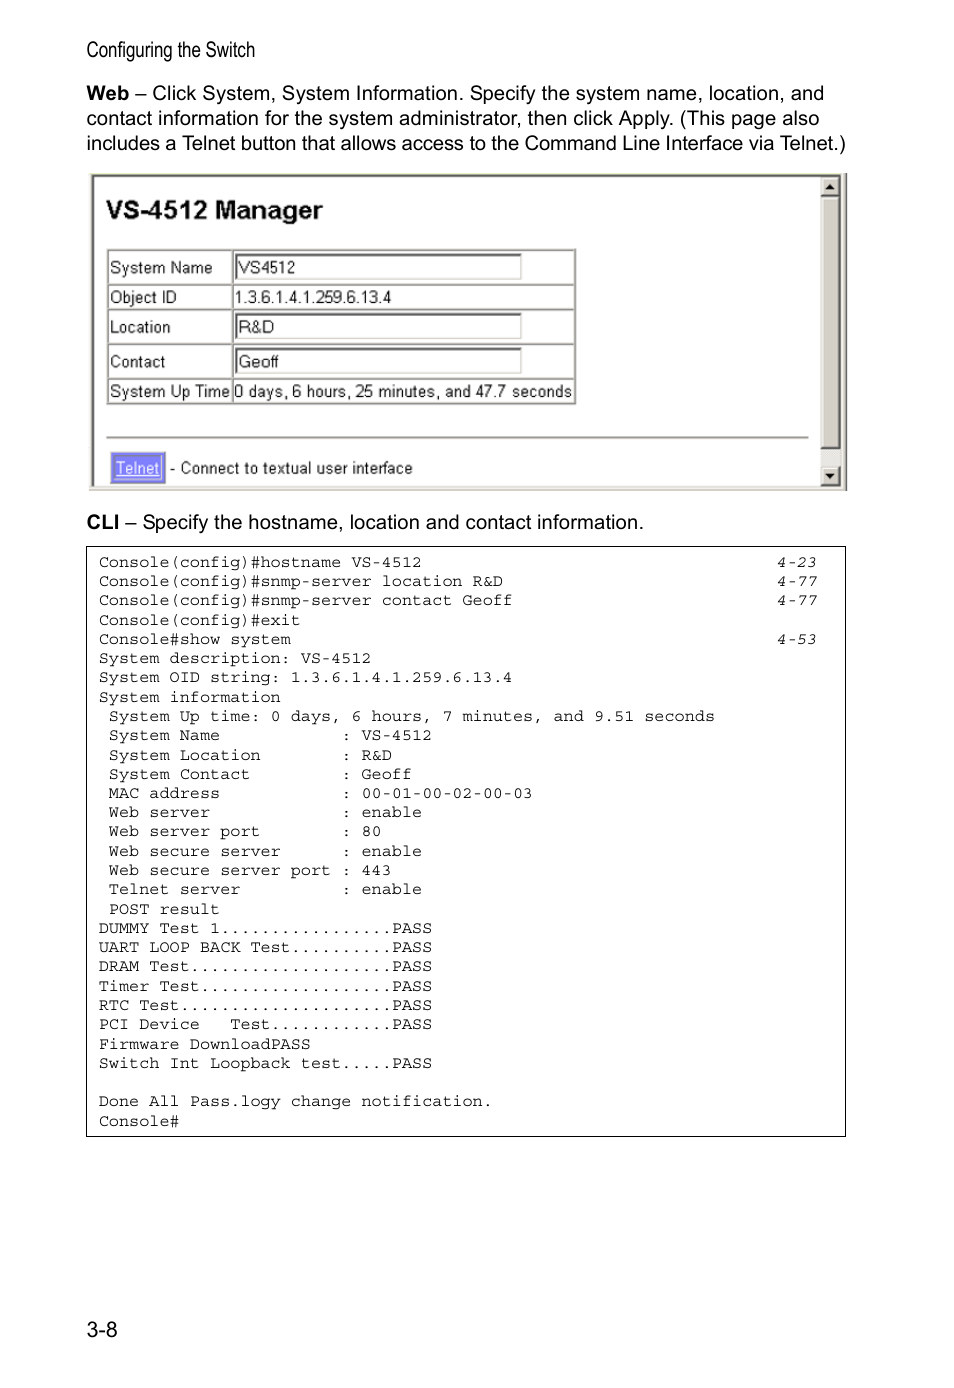Click the 'Done All Pass.logy change notification.' line

click(295, 1101)
